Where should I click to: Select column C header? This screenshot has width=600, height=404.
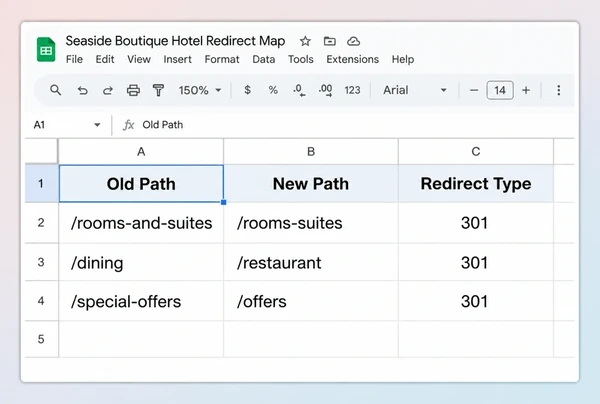click(476, 152)
